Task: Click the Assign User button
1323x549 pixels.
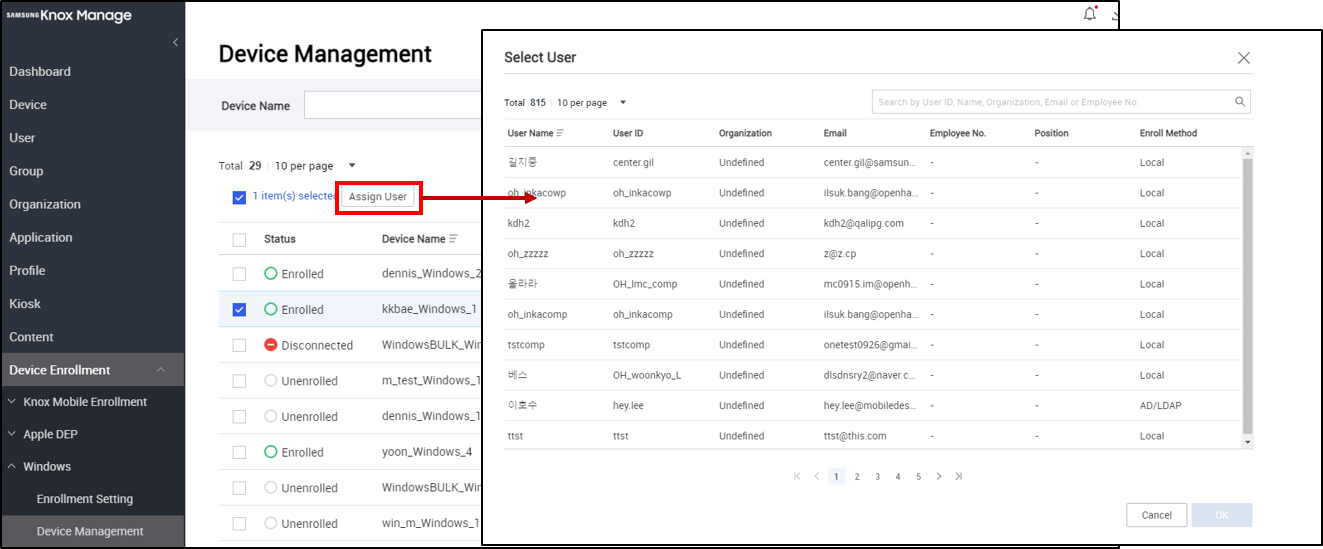Action: 378,197
